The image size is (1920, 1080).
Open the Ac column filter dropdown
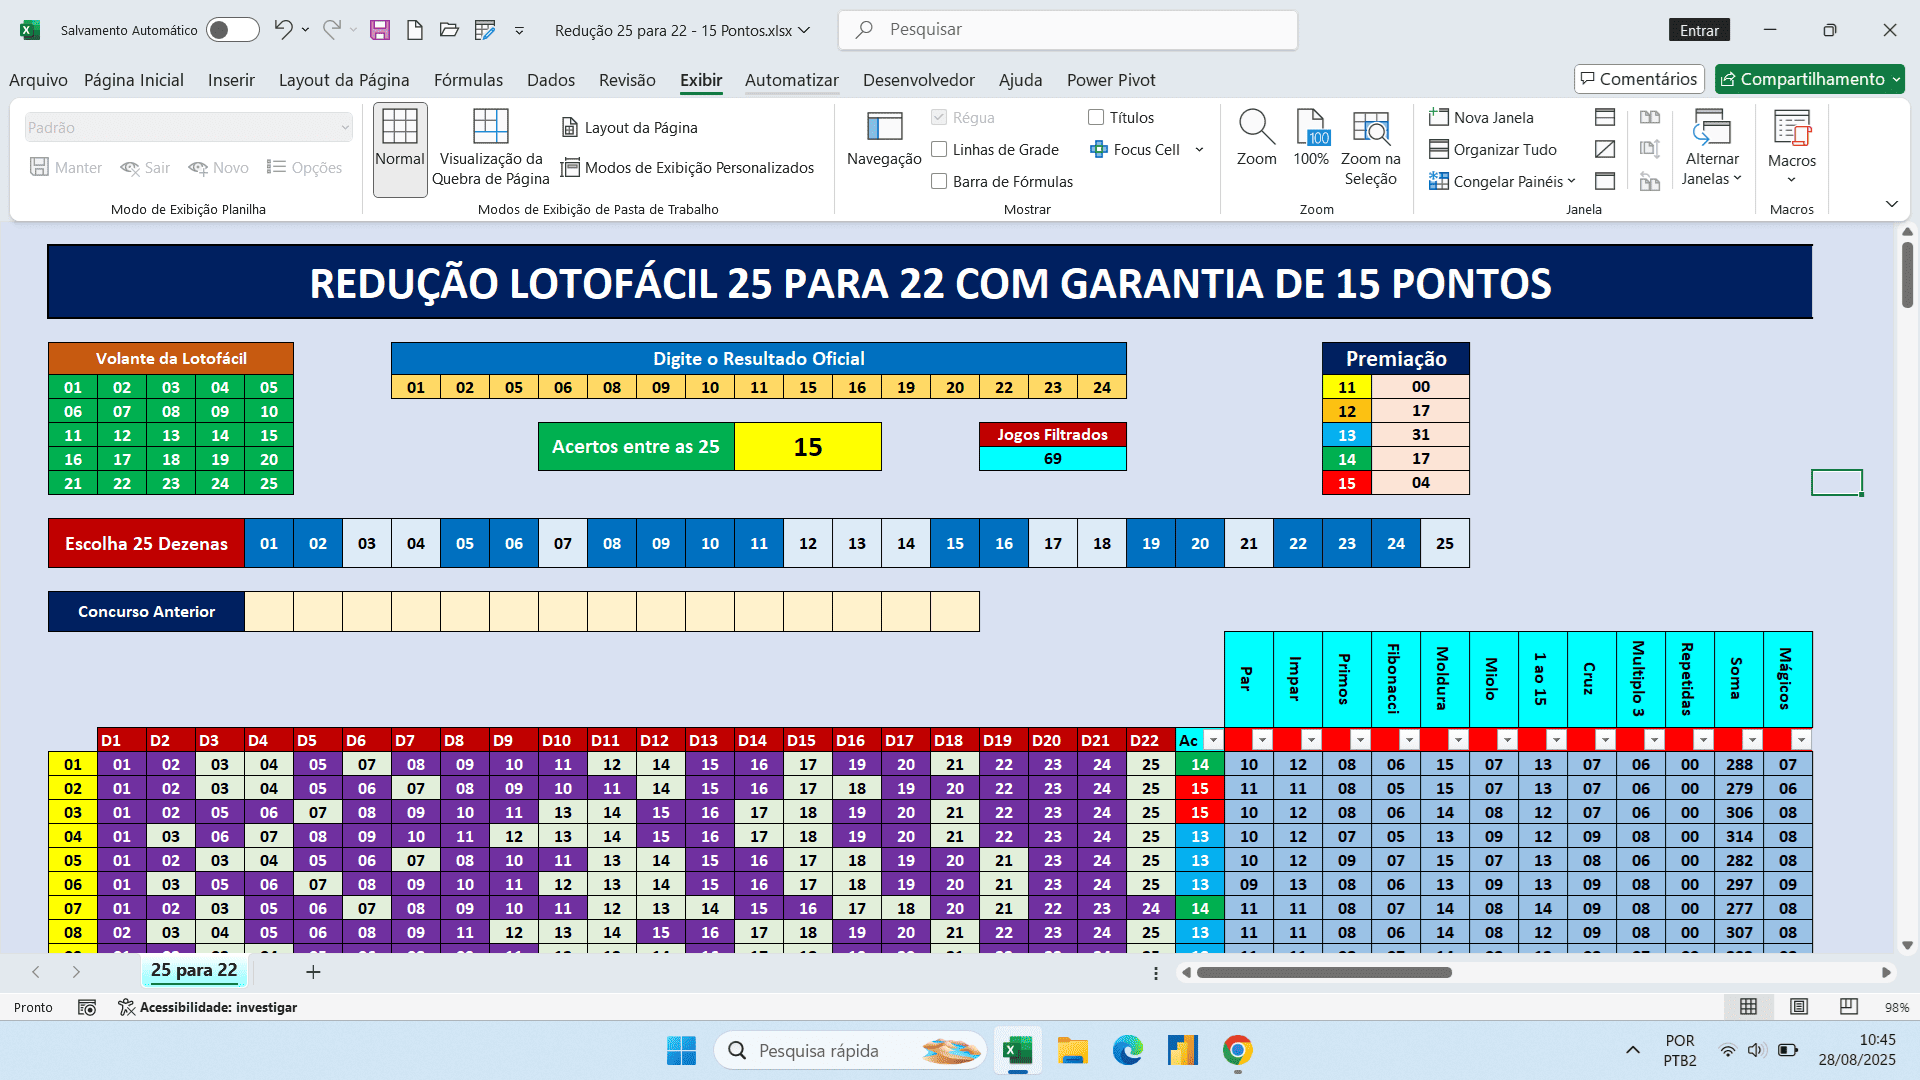1213,740
